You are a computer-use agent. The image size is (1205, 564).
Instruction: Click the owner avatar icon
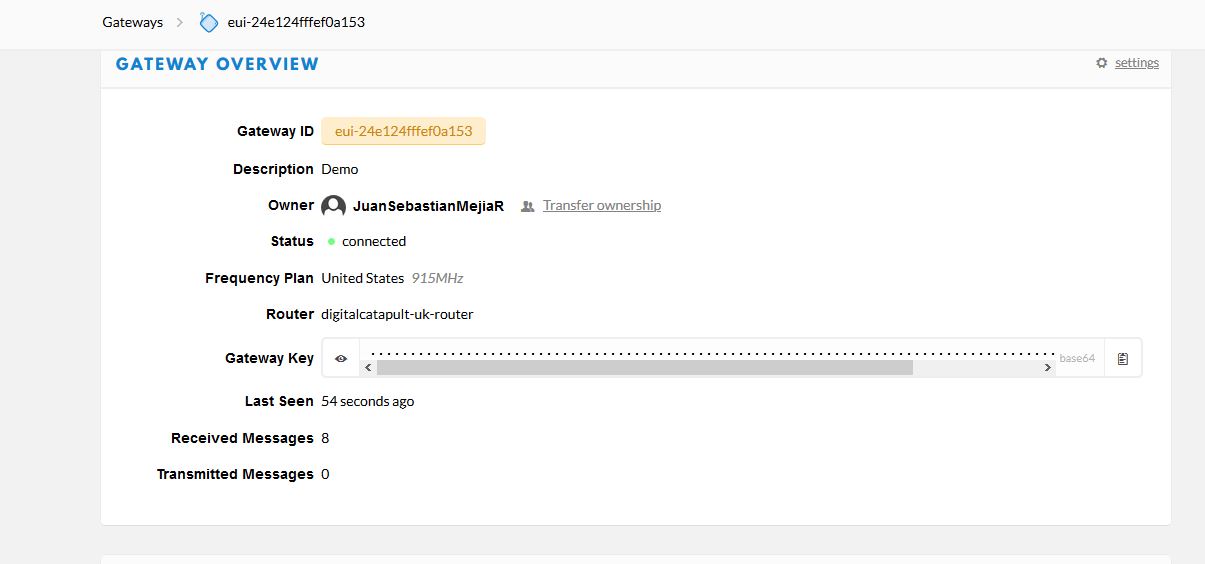(x=333, y=206)
